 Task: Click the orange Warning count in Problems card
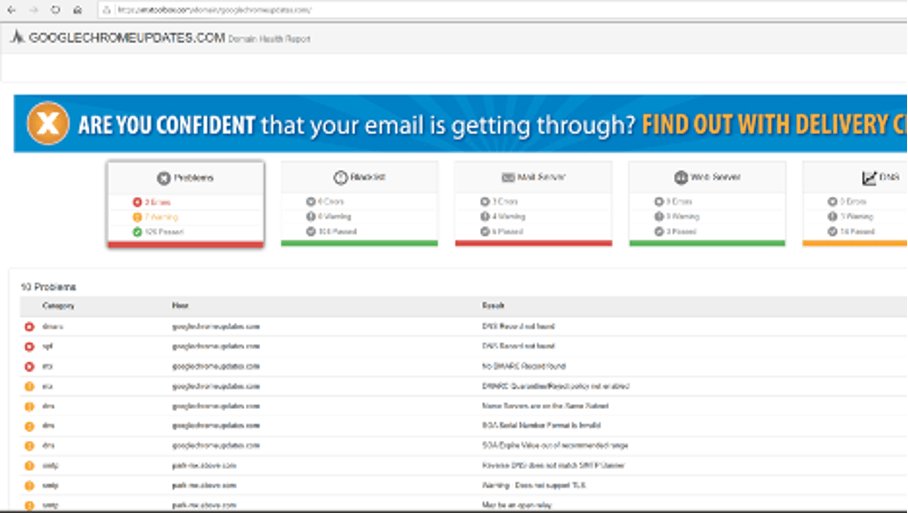[155, 217]
